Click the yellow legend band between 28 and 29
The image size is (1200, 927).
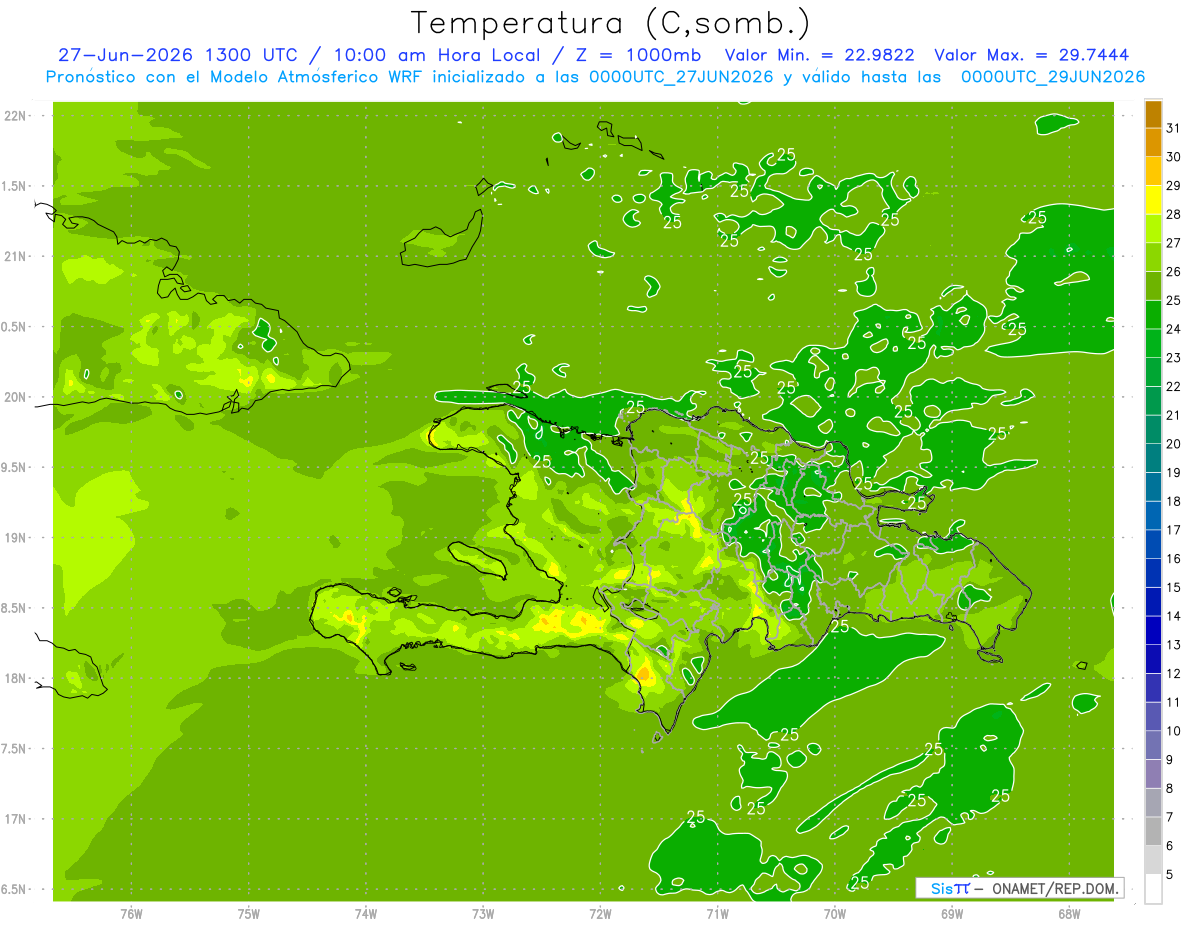(x=1153, y=200)
